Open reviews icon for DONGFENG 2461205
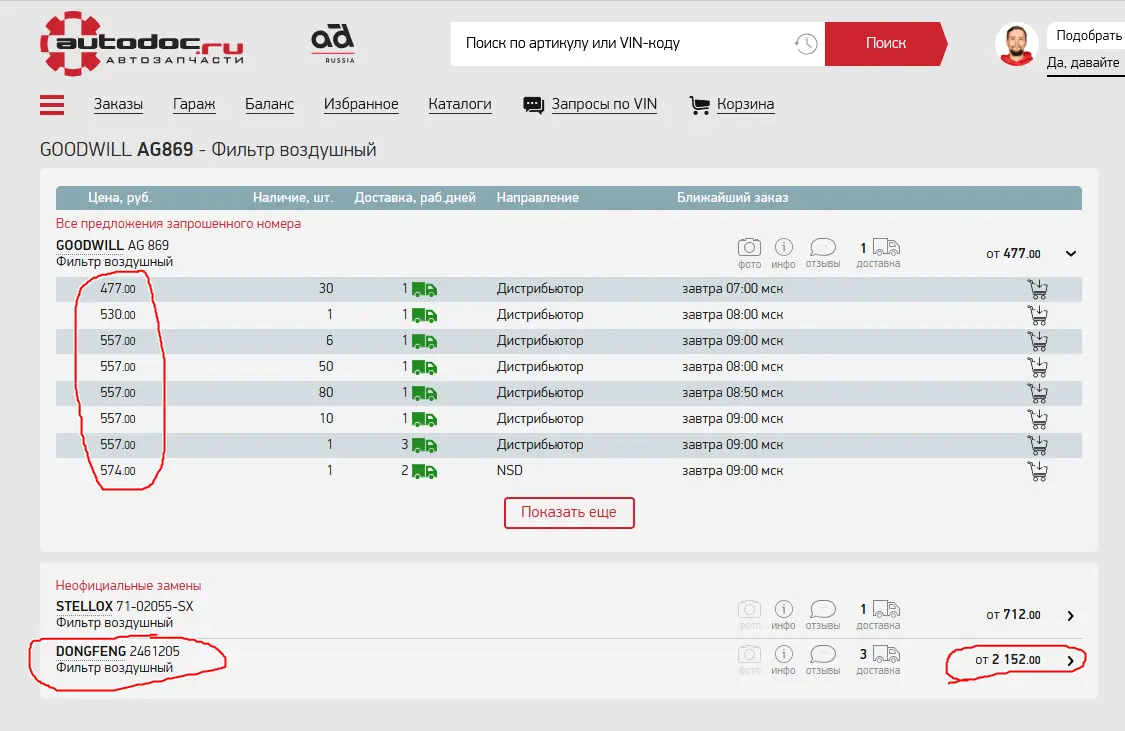Image resolution: width=1125 pixels, height=731 pixels. point(823,654)
